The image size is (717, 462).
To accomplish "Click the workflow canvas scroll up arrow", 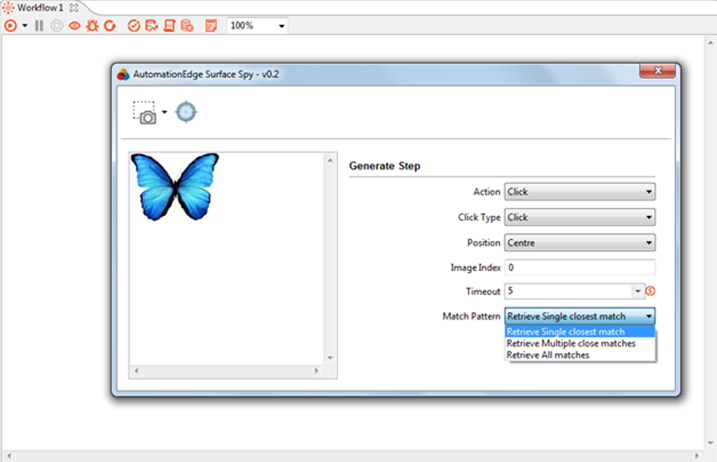I will 710,43.
